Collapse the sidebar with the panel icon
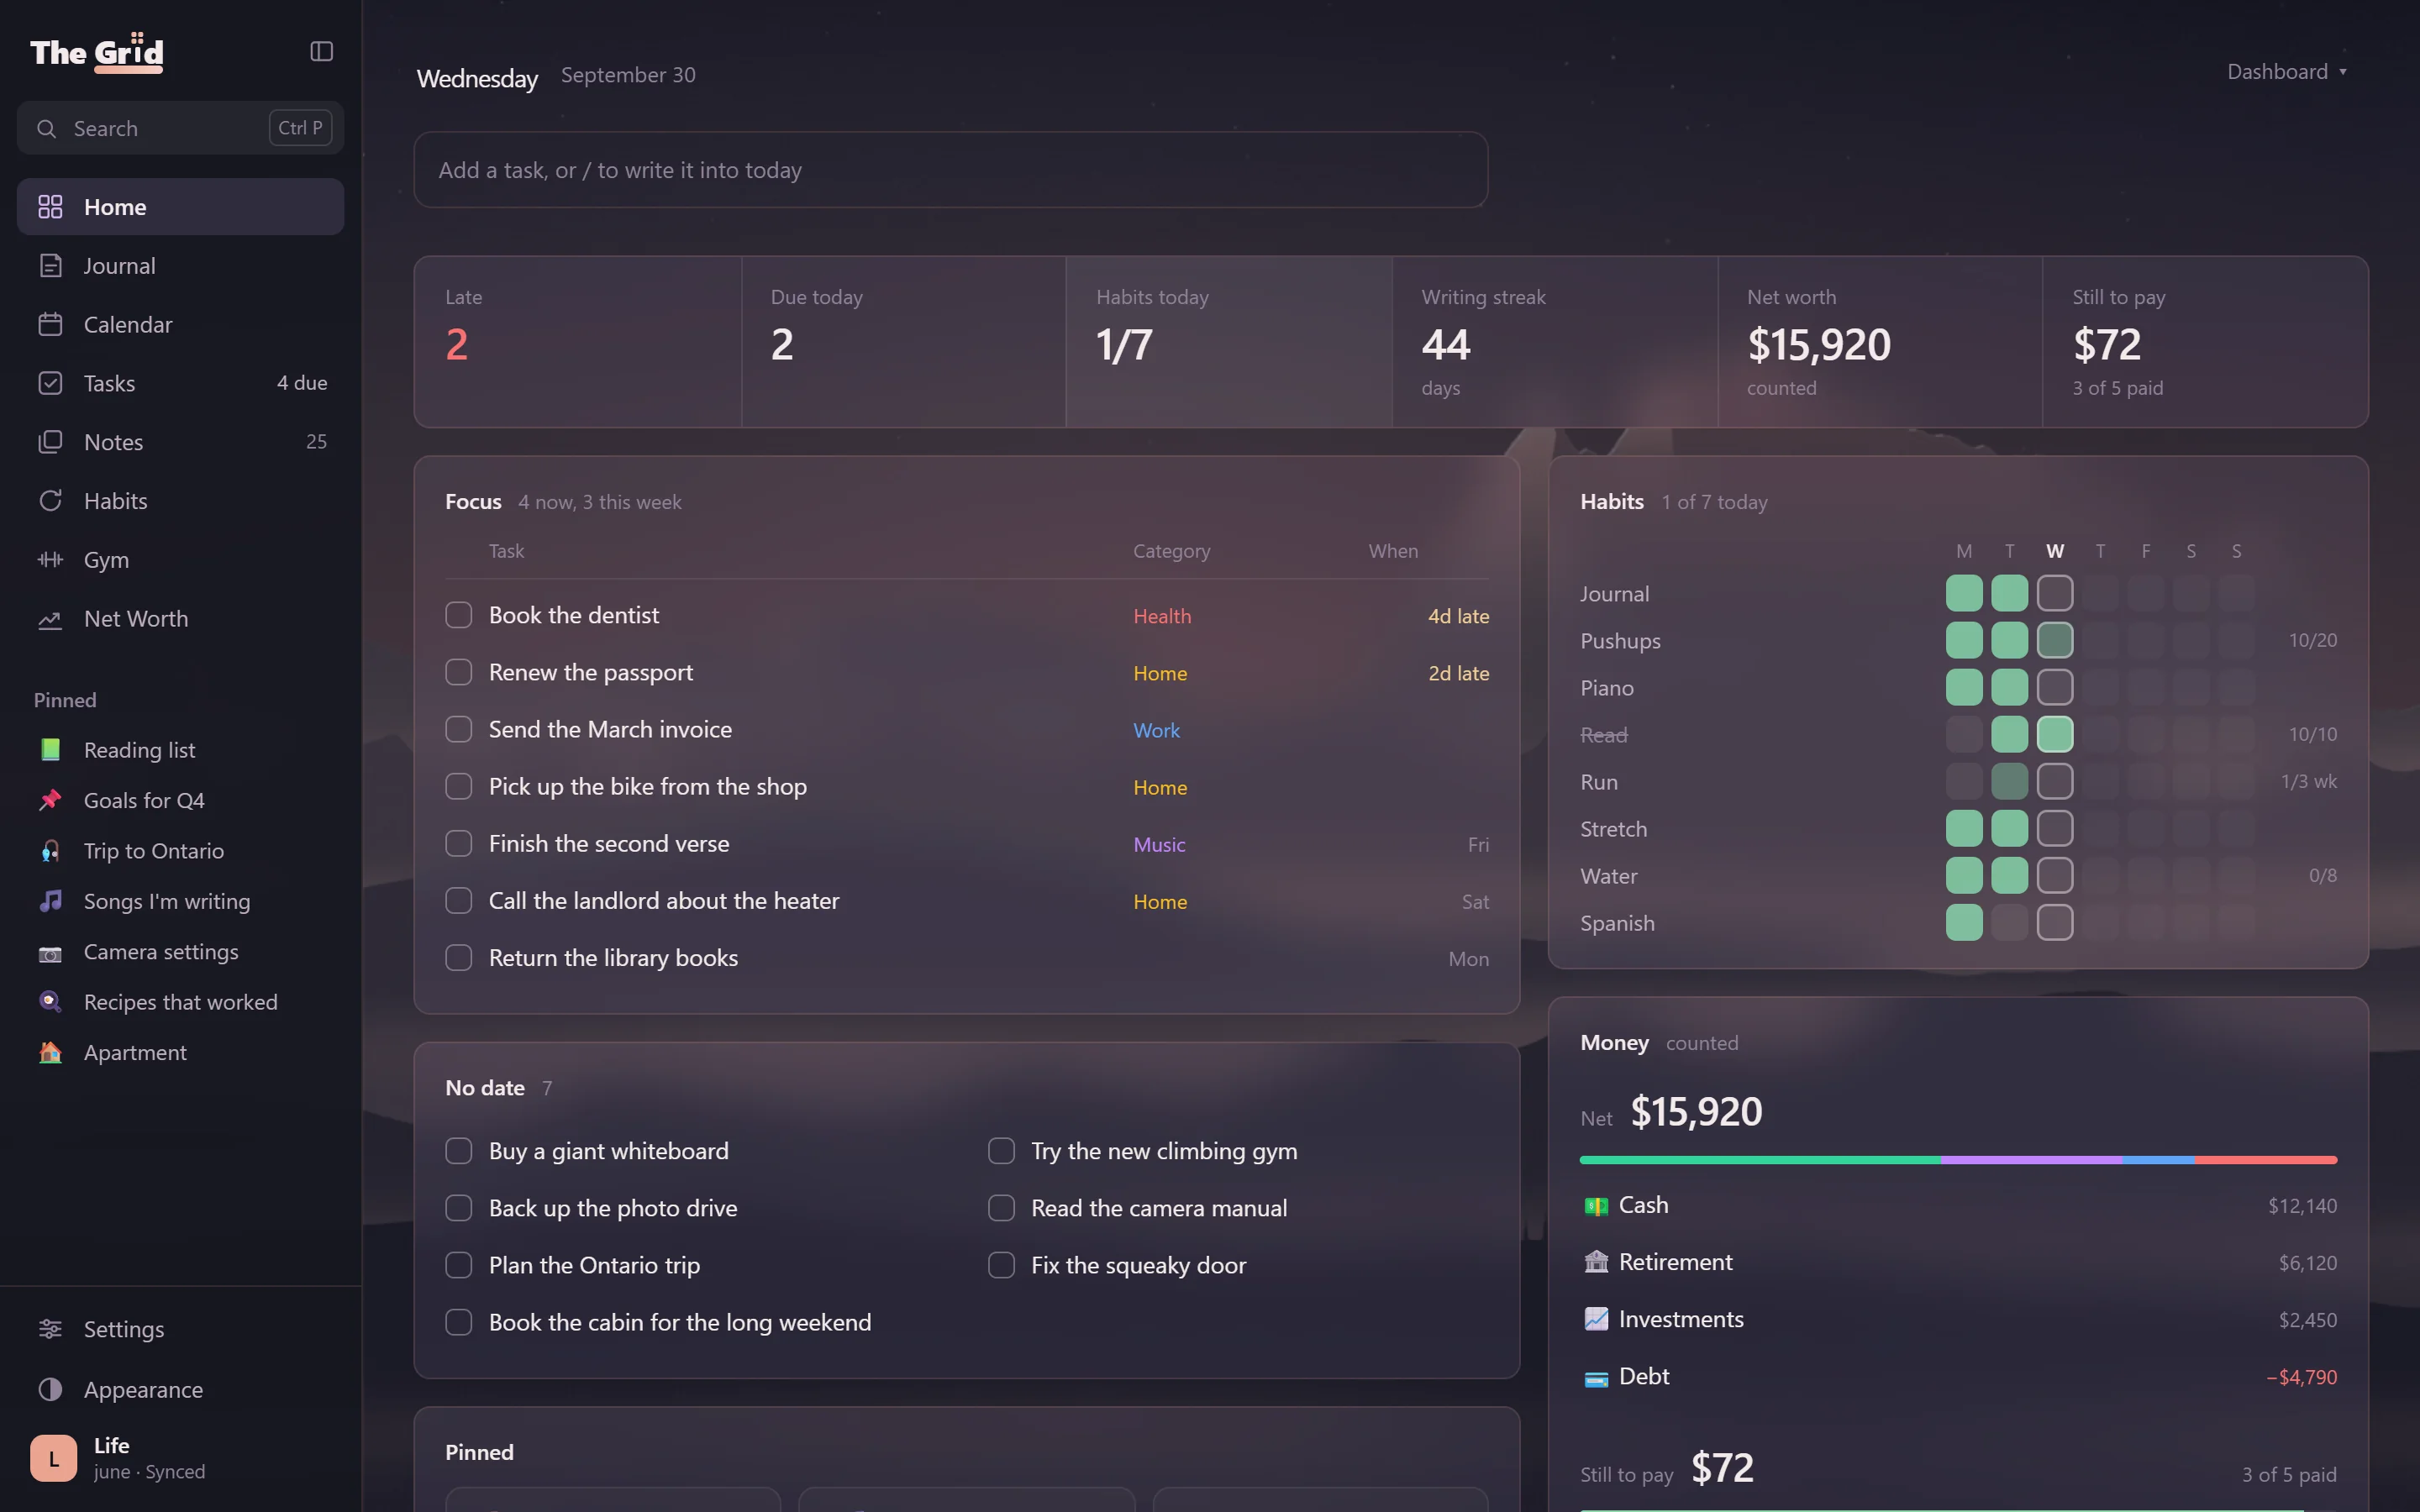This screenshot has width=2420, height=1512. coord(321,51)
